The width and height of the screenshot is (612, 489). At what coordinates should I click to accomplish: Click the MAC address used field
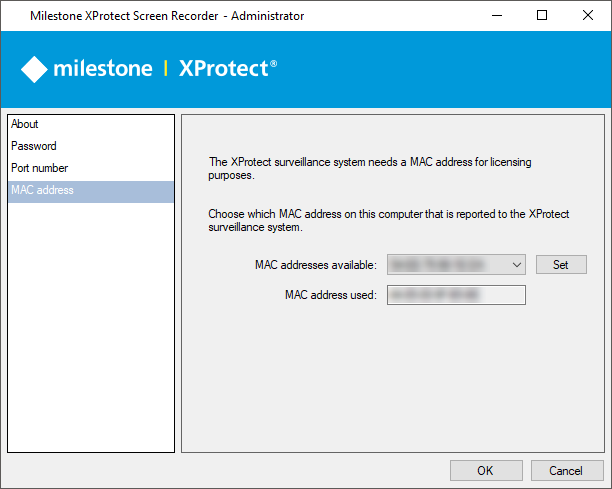pyautogui.click(x=456, y=294)
